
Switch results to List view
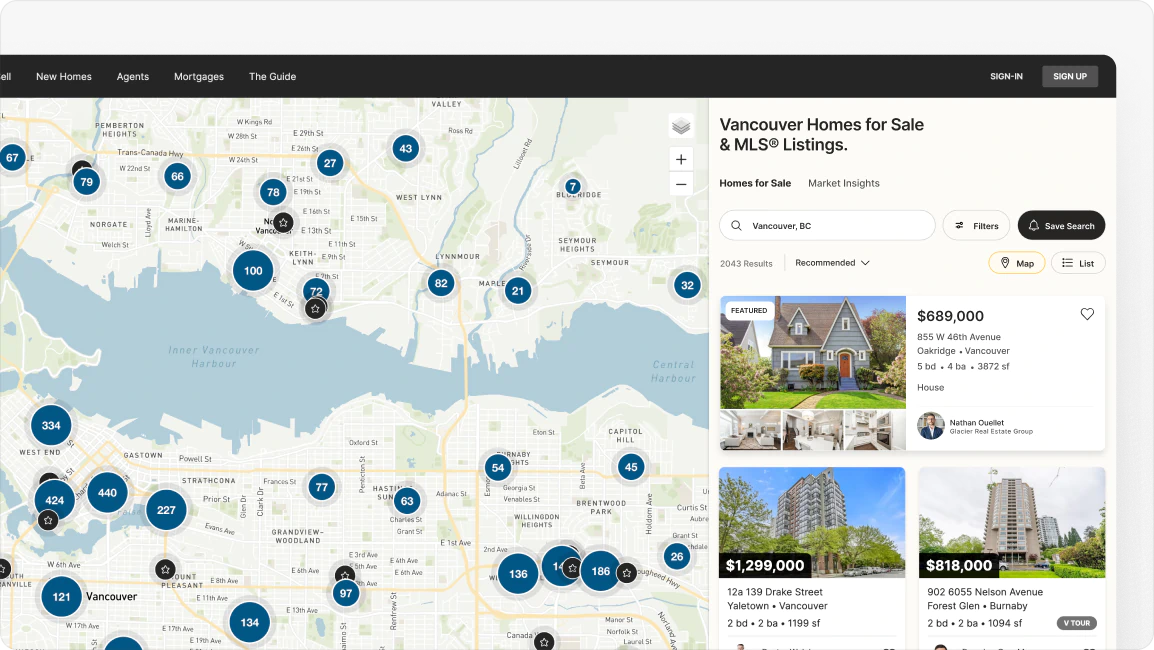tap(1078, 263)
